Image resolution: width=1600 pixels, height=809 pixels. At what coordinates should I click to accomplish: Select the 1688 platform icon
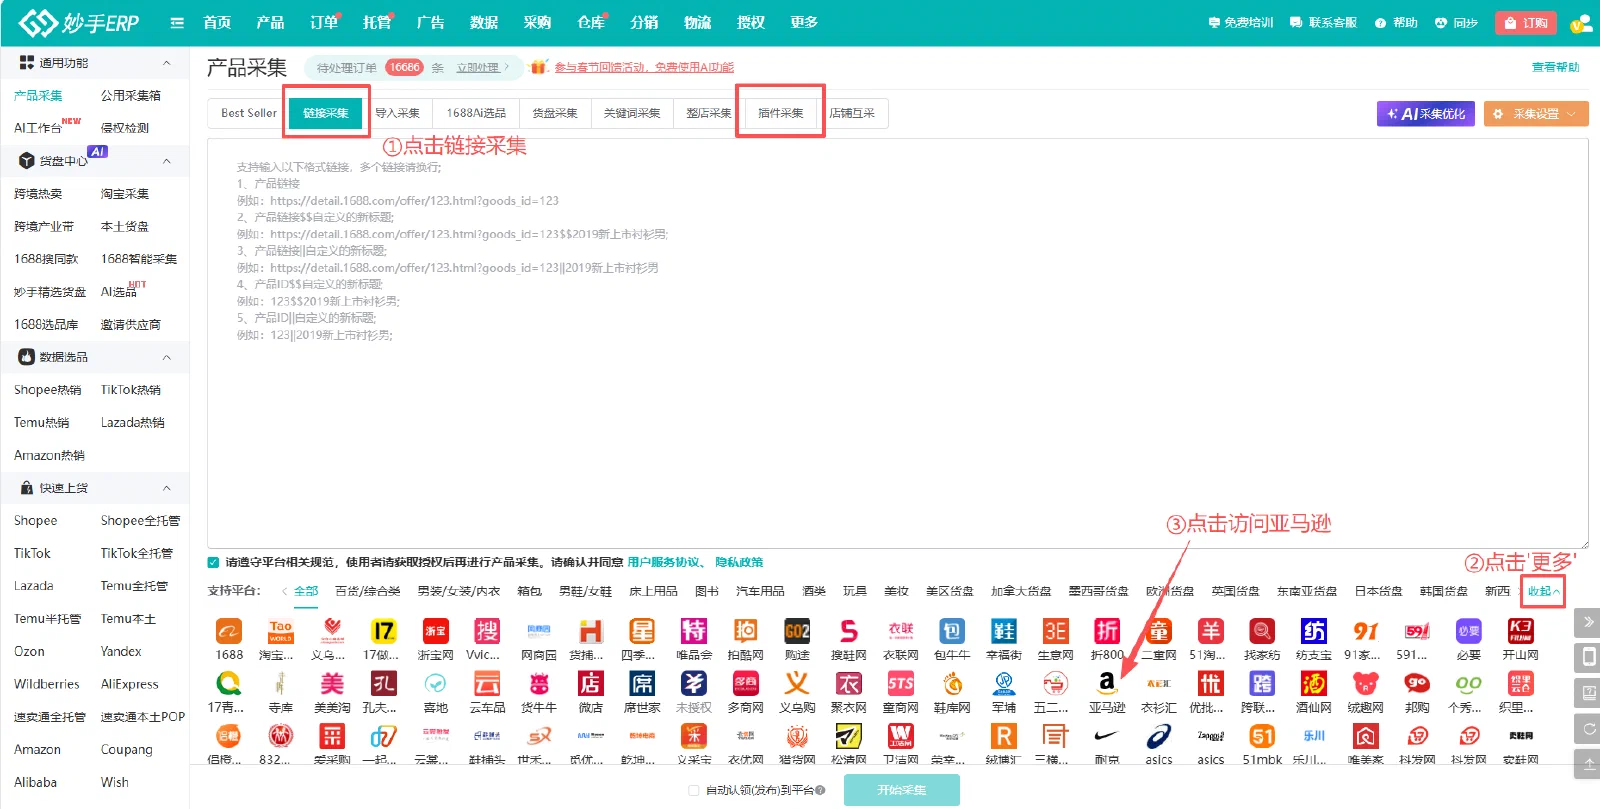pos(229,632)
